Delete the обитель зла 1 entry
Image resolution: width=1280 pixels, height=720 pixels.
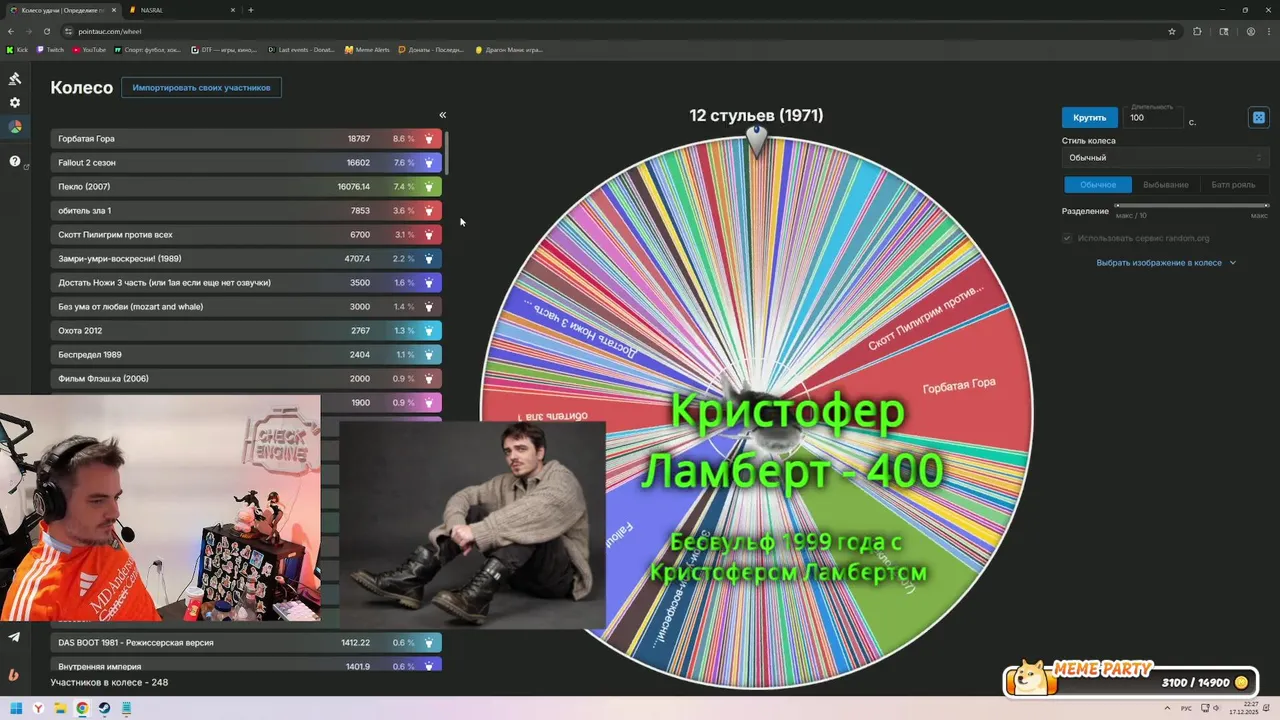[429, 211]
